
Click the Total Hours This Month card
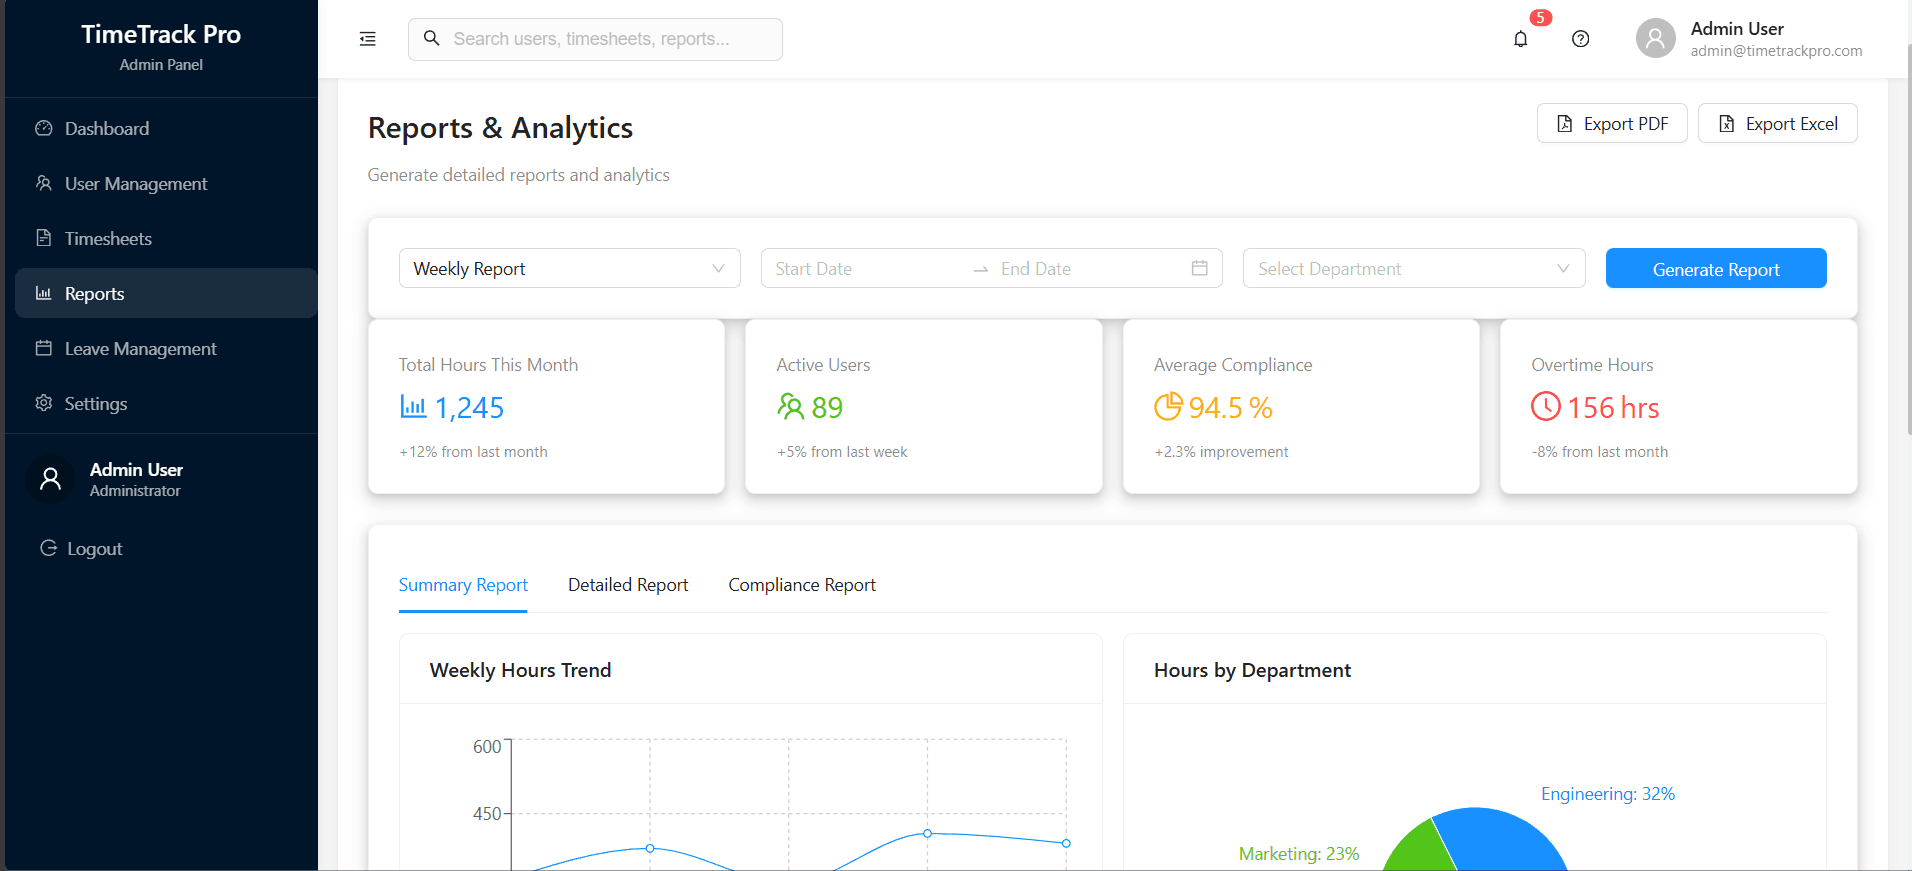[546, 406]
